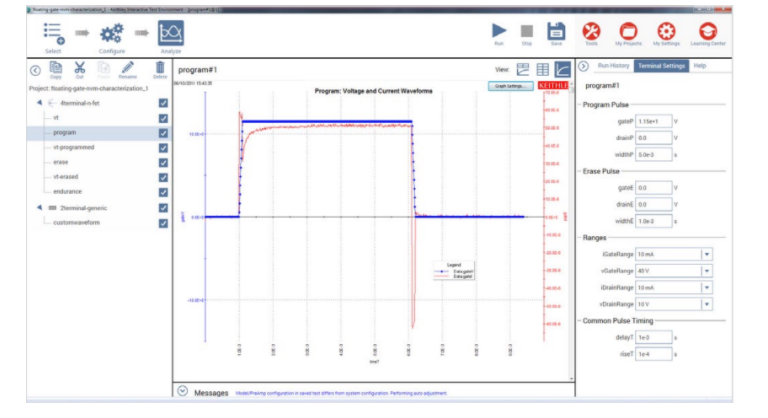Select the vt-programmed test

(x=73, y=147)
